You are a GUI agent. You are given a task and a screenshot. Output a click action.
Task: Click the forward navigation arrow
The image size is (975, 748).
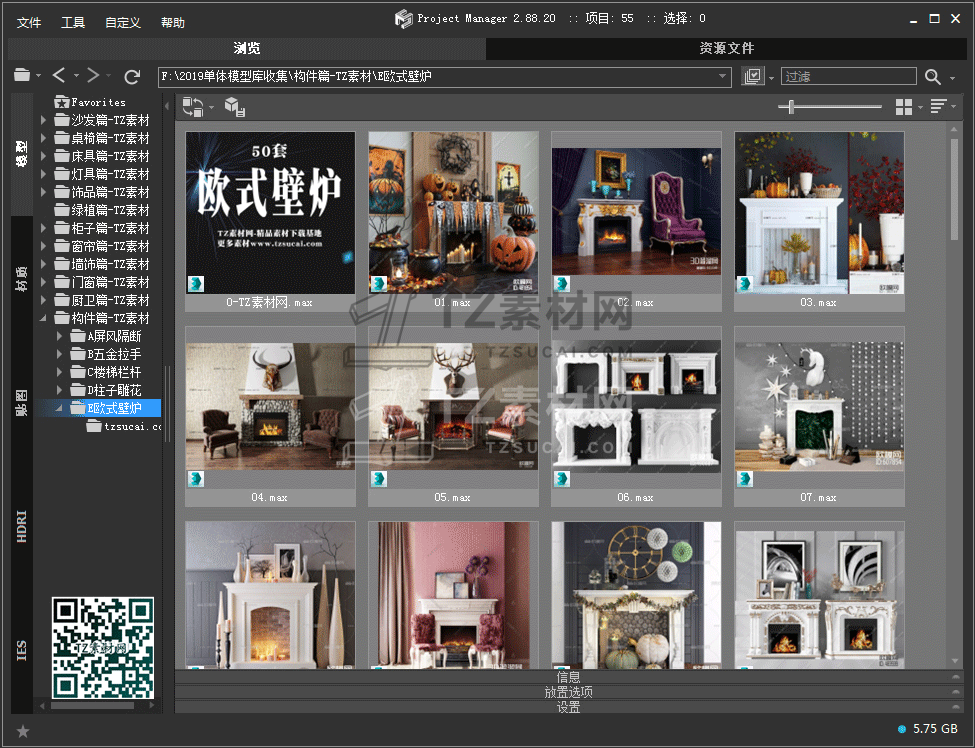coord(93,76)
